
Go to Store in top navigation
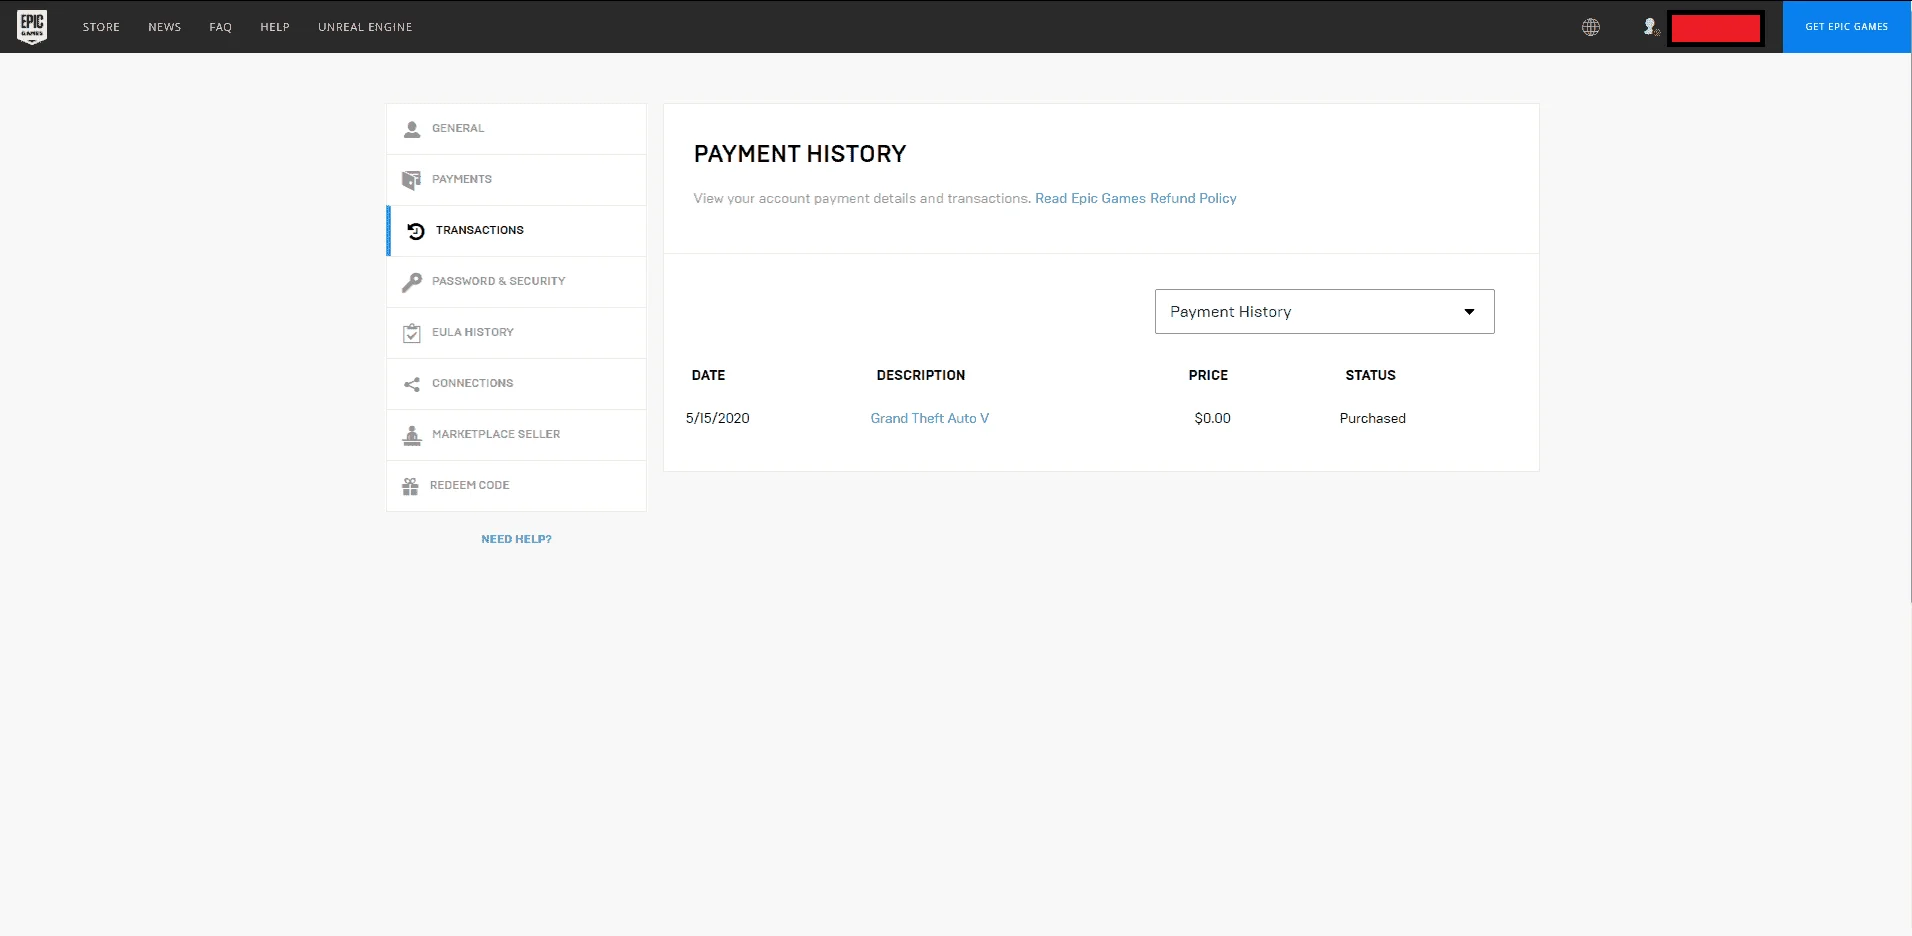(x=101, y=27)
